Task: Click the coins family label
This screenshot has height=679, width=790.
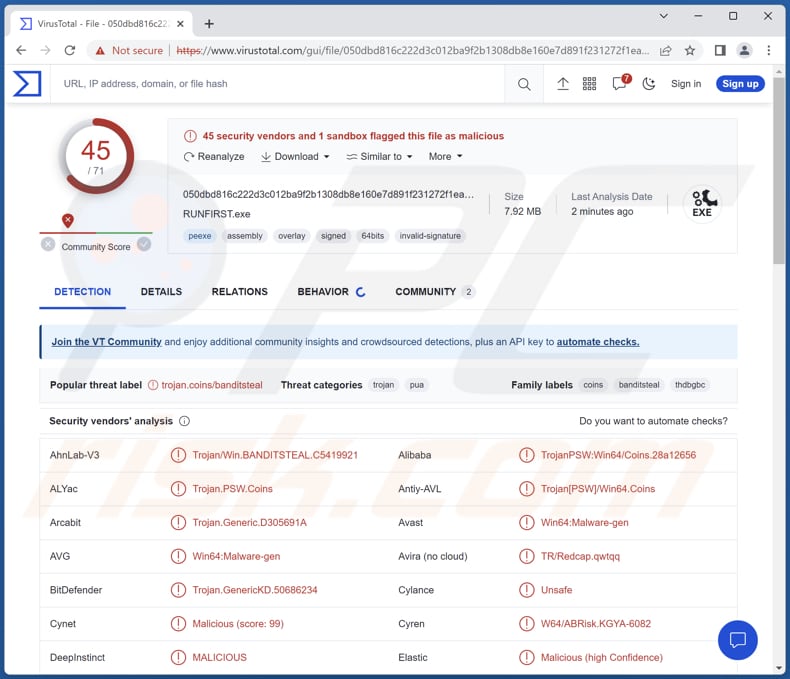Action: (x=593, y=385)
